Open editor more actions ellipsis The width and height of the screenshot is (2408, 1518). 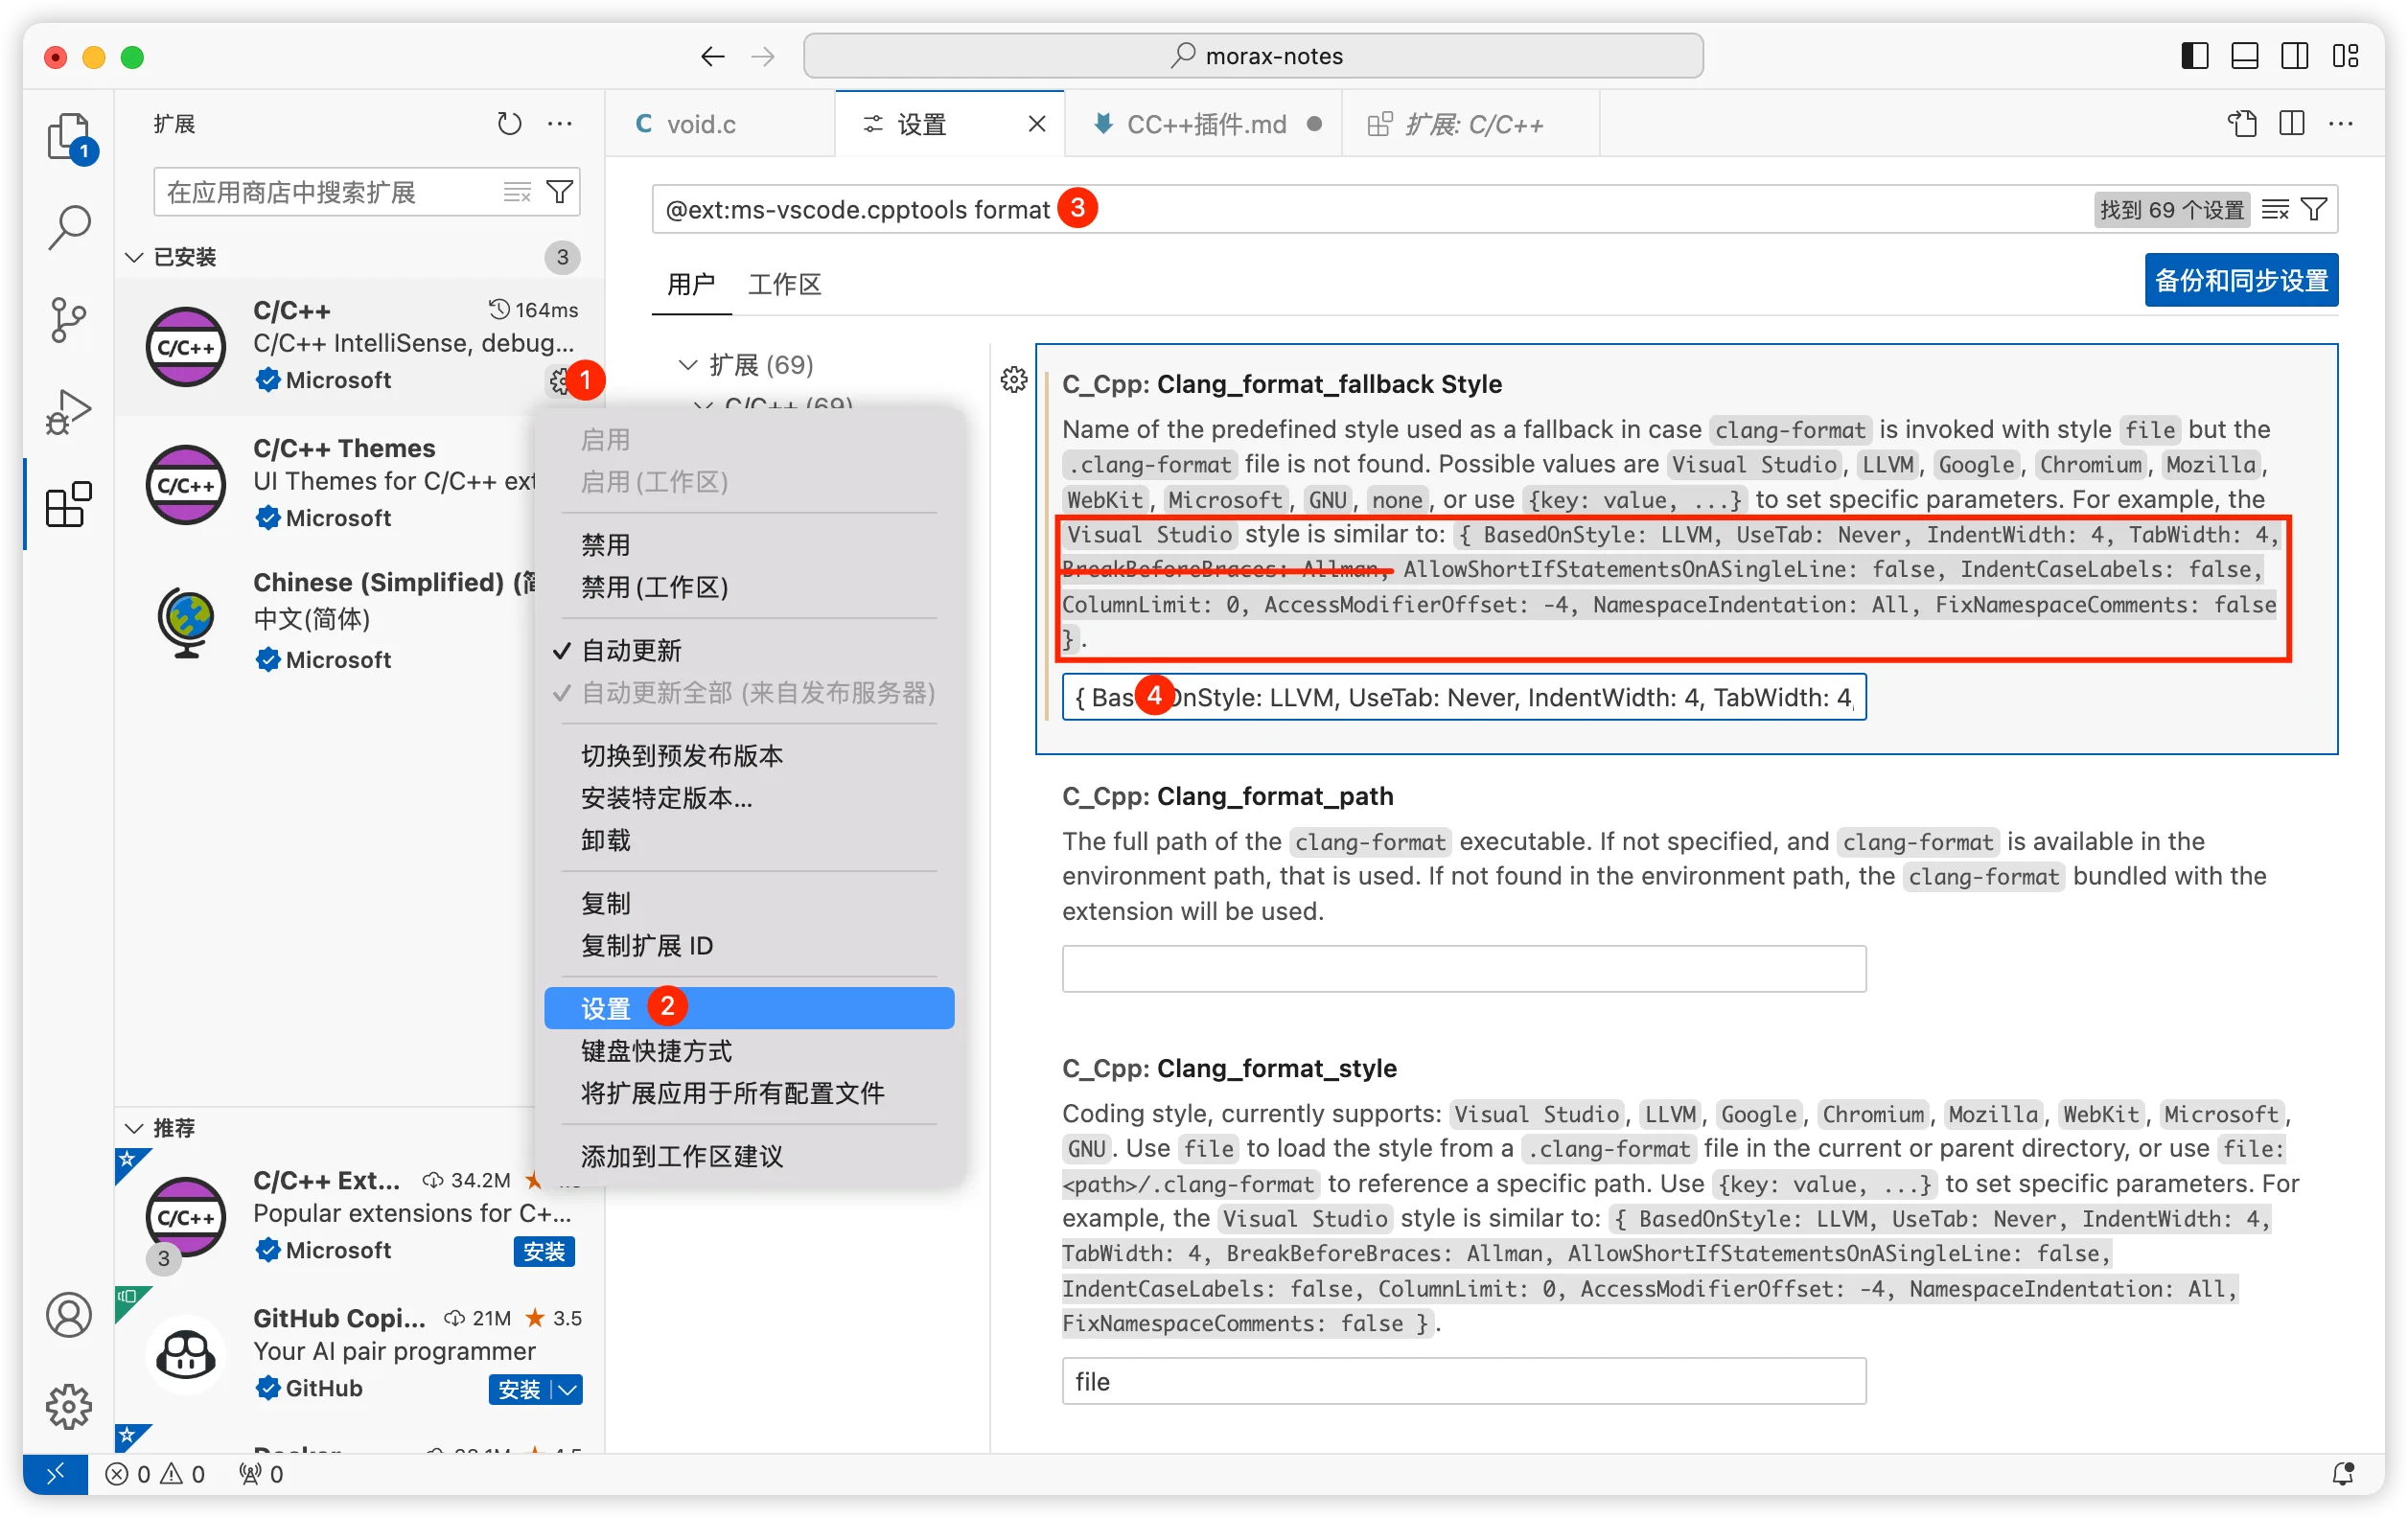click(2341, 124)
